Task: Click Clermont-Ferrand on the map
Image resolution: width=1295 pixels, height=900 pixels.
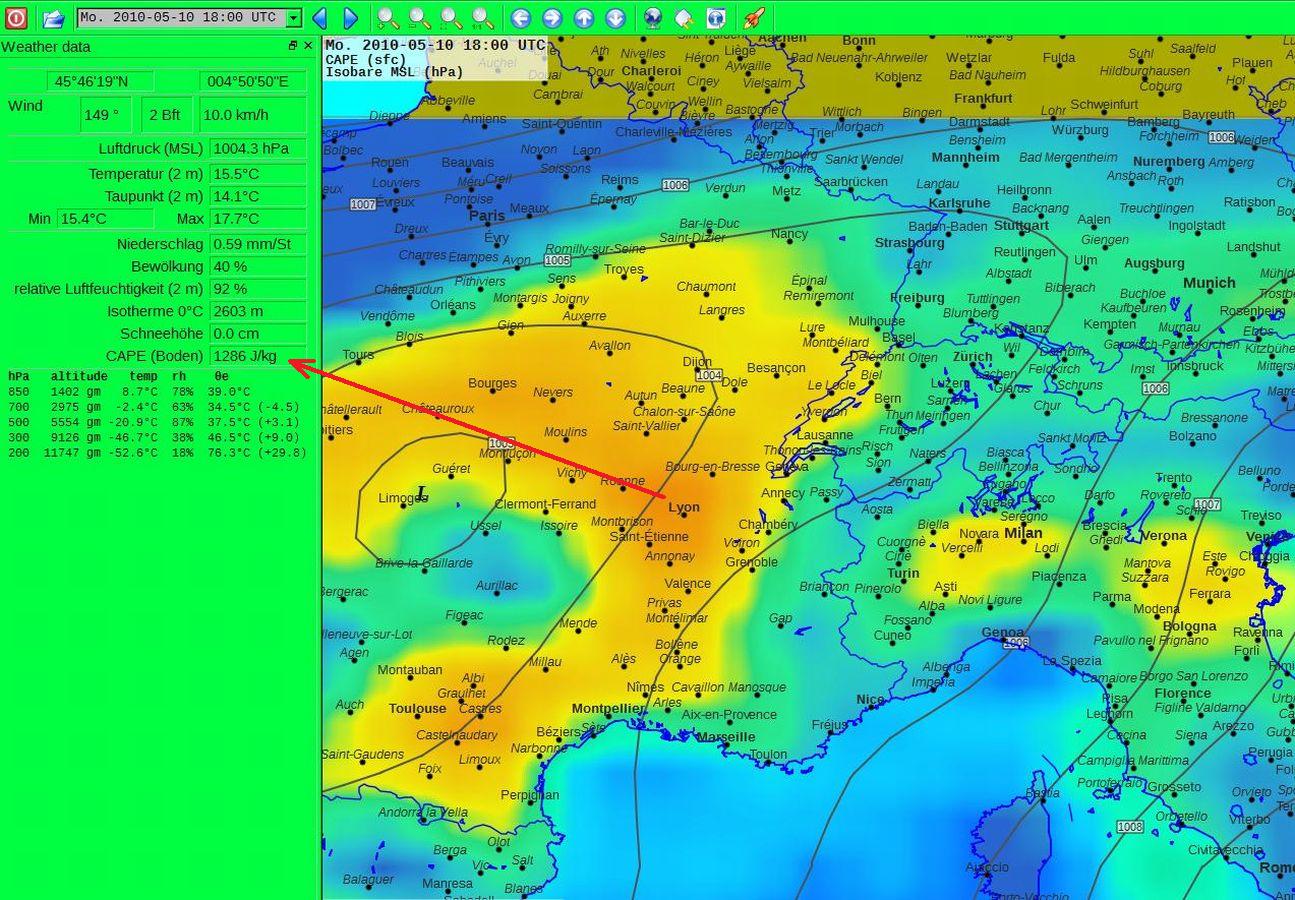Action: pyautogui.click(x=545, y=505)
